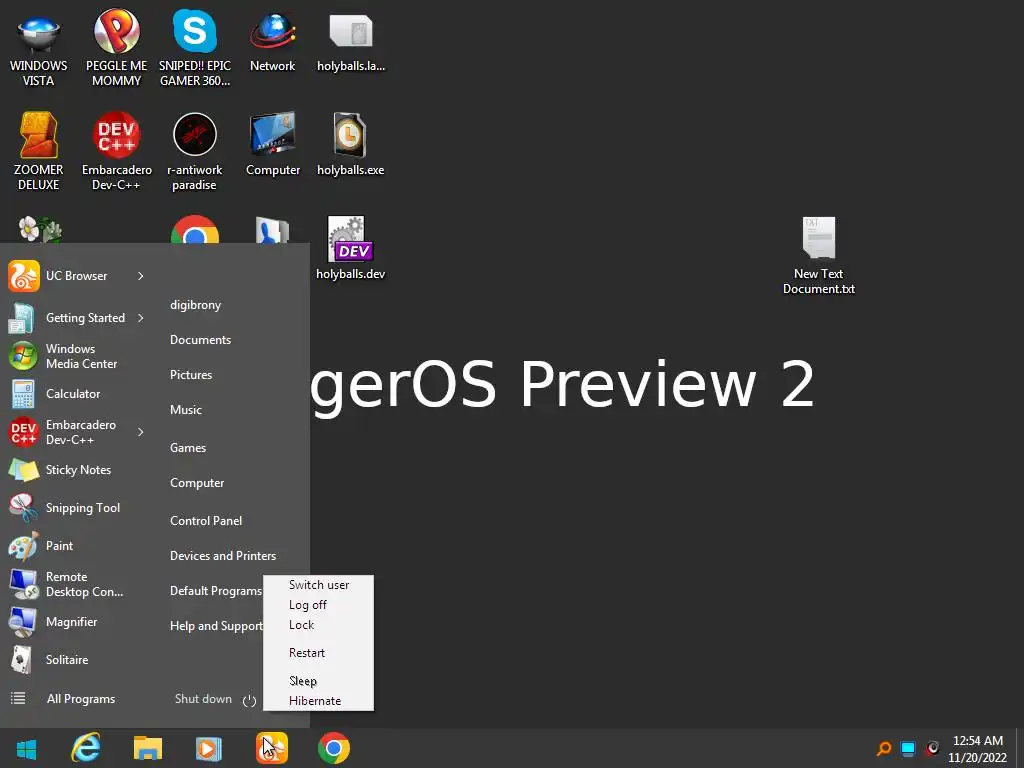Open the ZOOMER DELUXE desktop icon

click(x=39, y=152)
